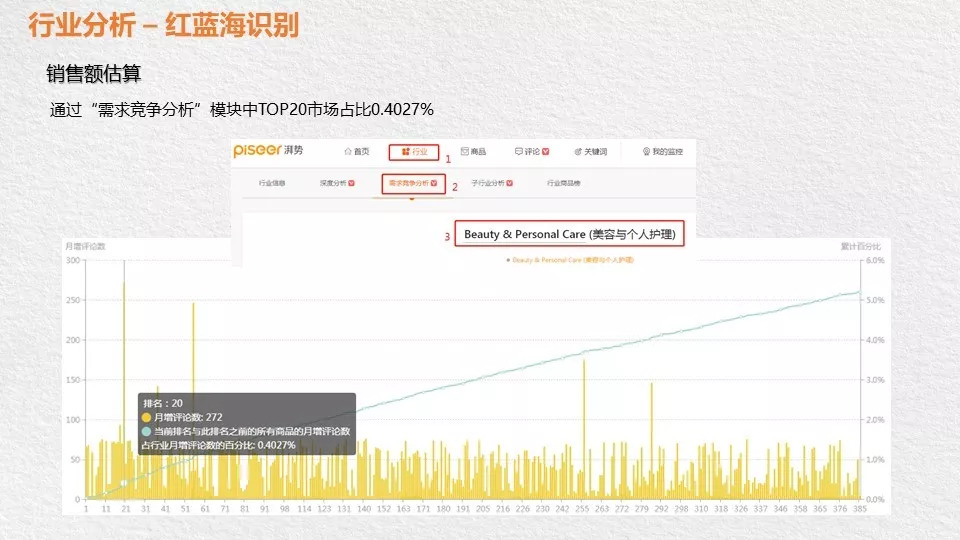
Task: Click the x-axis label 1
Action: tap(86, 509)
